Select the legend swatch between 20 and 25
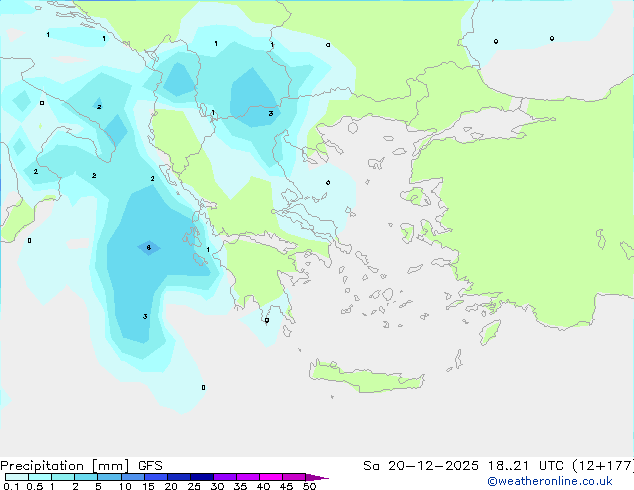This screenshot has height=490, width=634. [179, 477]
